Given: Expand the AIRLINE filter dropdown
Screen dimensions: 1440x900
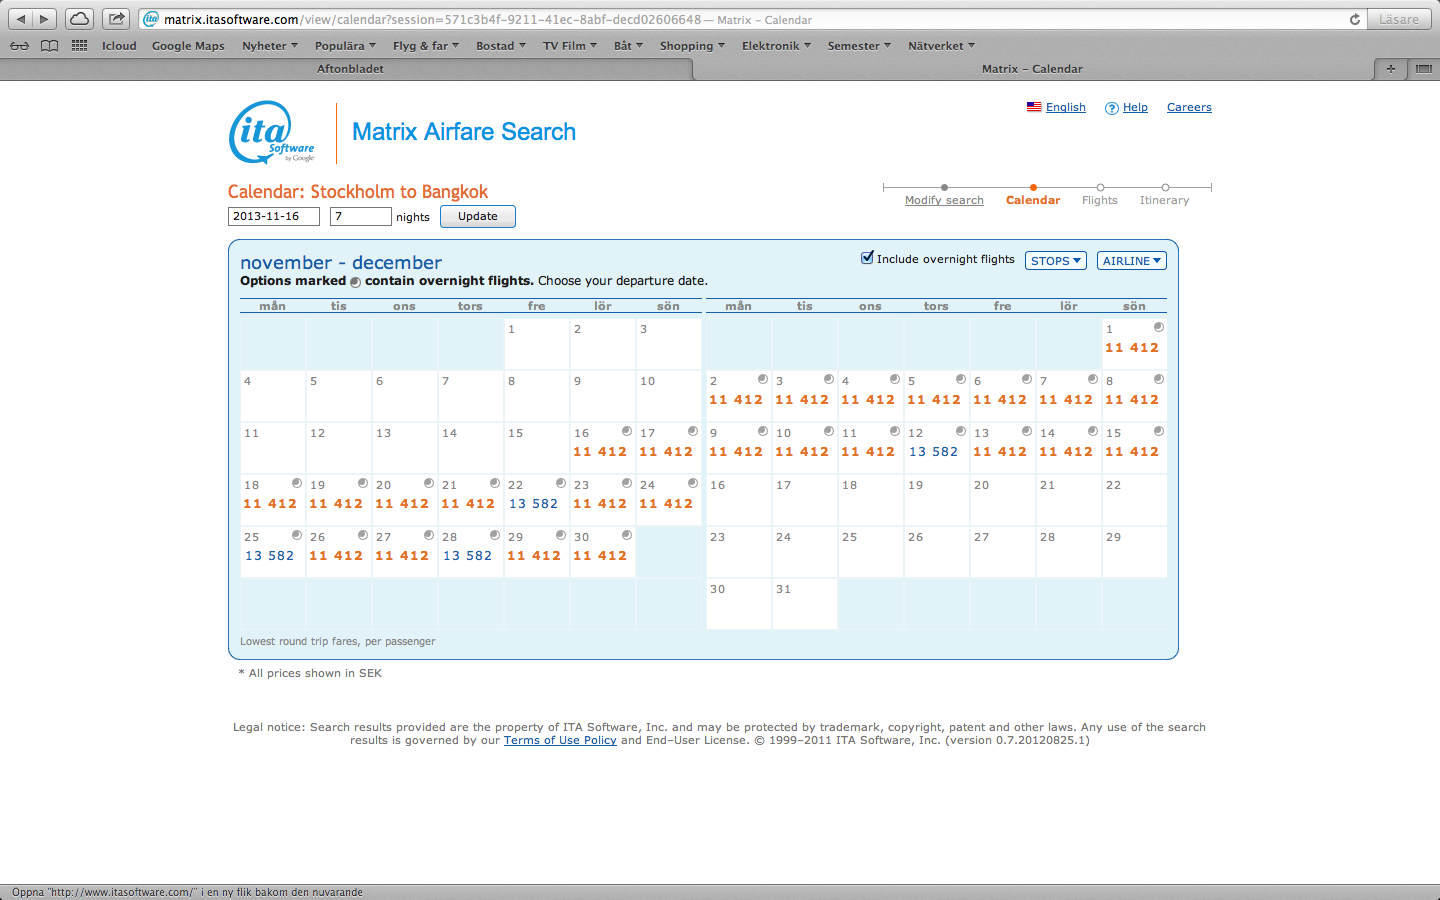Looking at the screenshot, I should click(x=1131, y=261).
